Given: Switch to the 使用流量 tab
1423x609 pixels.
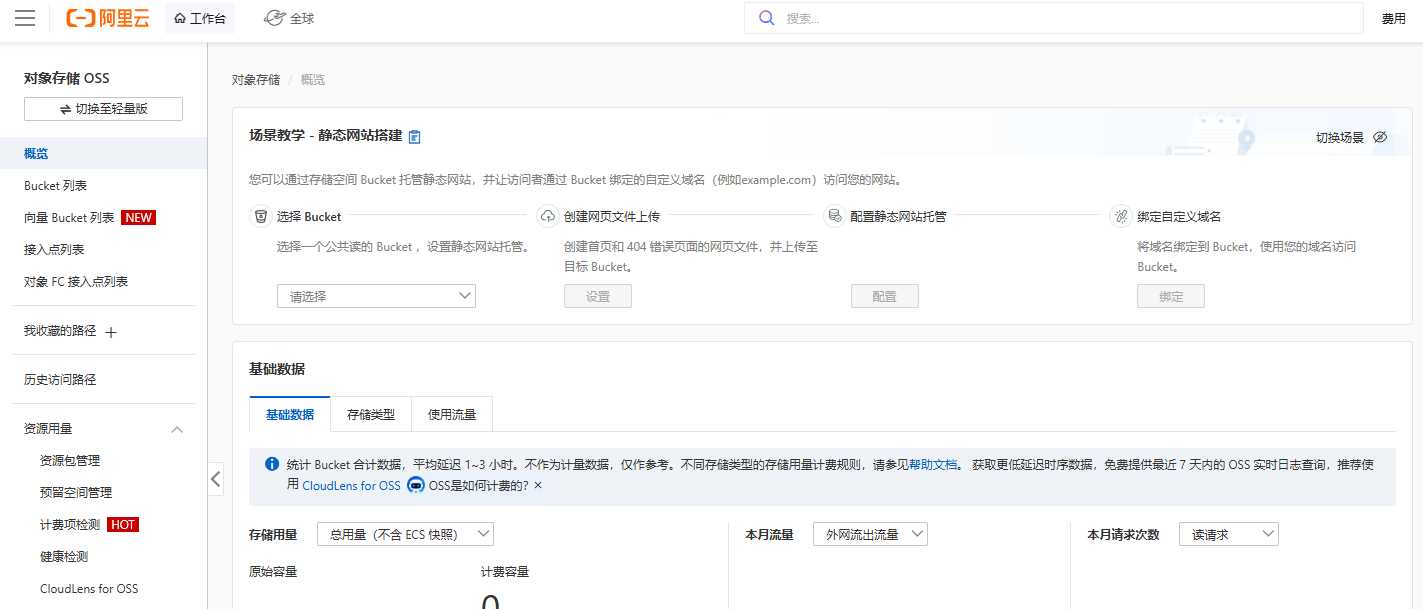Looking at the screenshot, I should tap(452, 413).
